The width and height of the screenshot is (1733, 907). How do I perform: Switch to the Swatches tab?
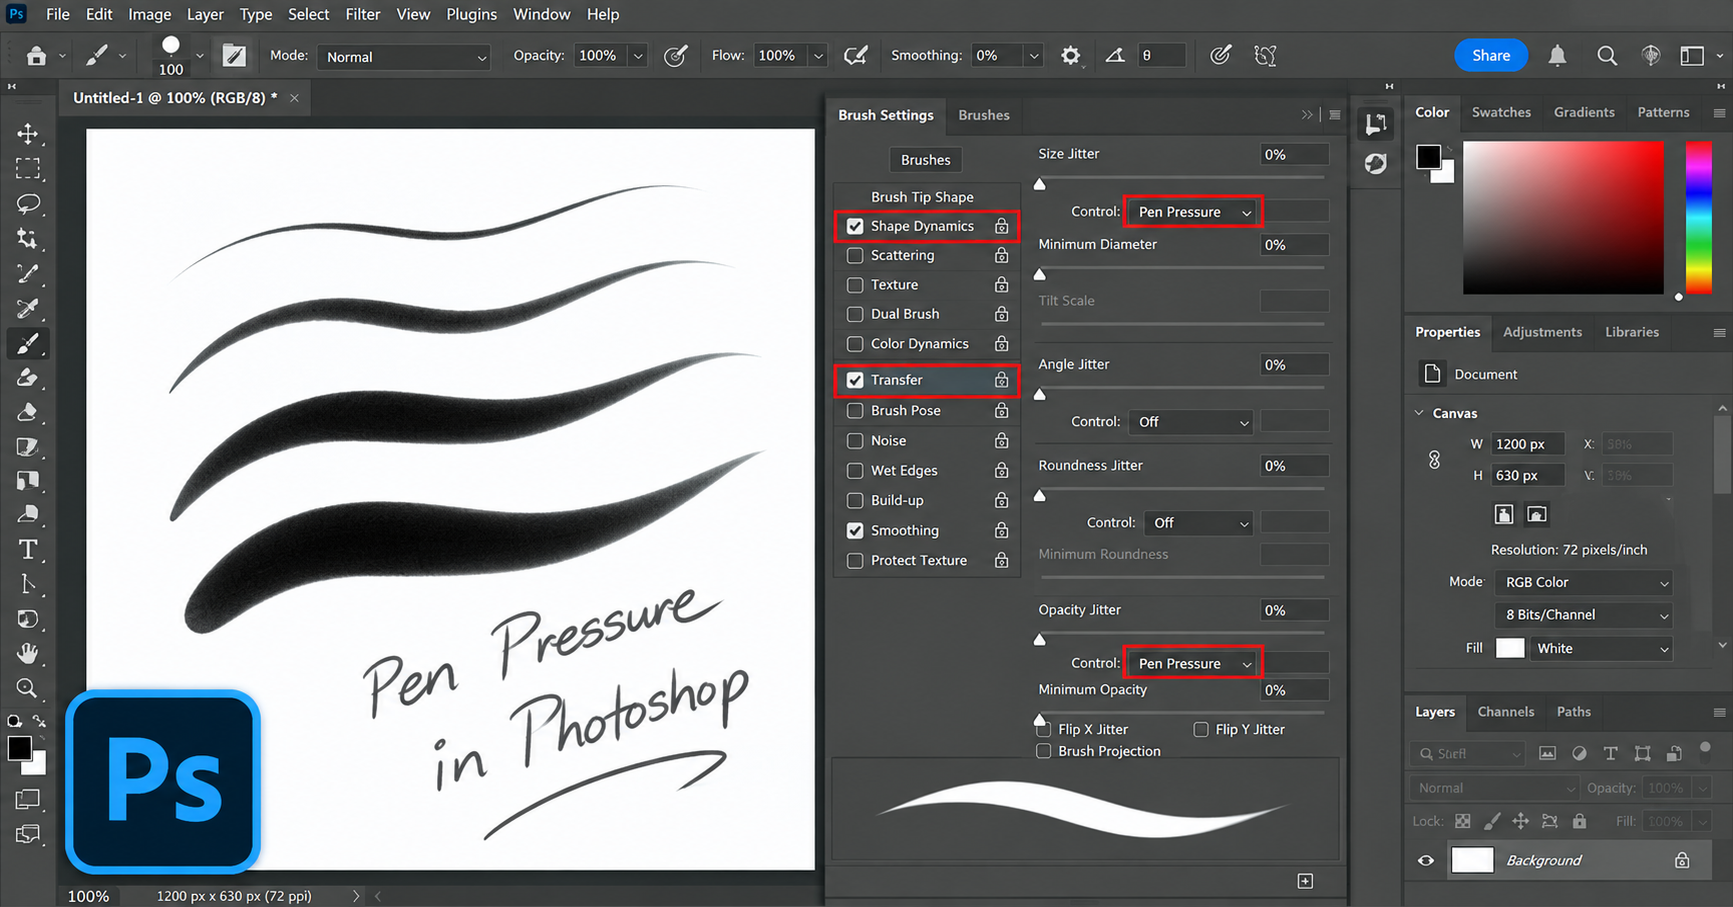point(1501,112)
